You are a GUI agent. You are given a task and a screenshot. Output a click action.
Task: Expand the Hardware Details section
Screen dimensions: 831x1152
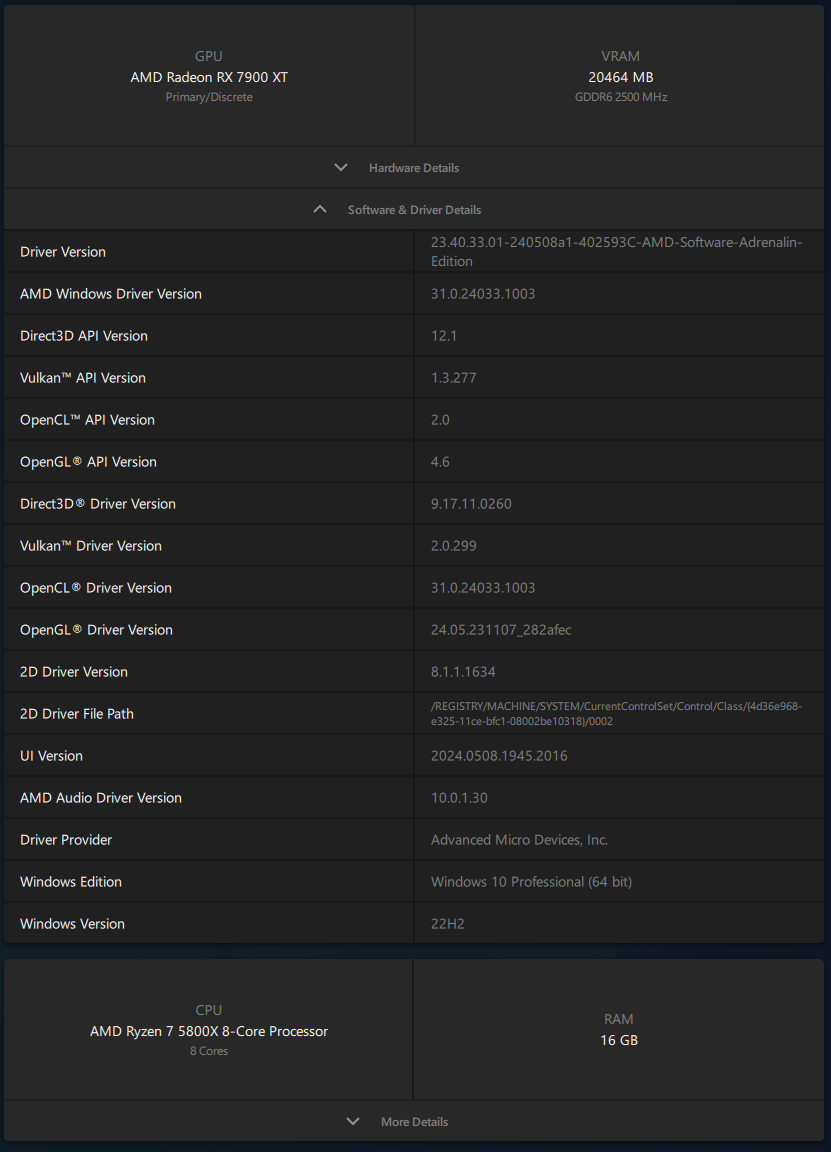[x=414, y=168]
